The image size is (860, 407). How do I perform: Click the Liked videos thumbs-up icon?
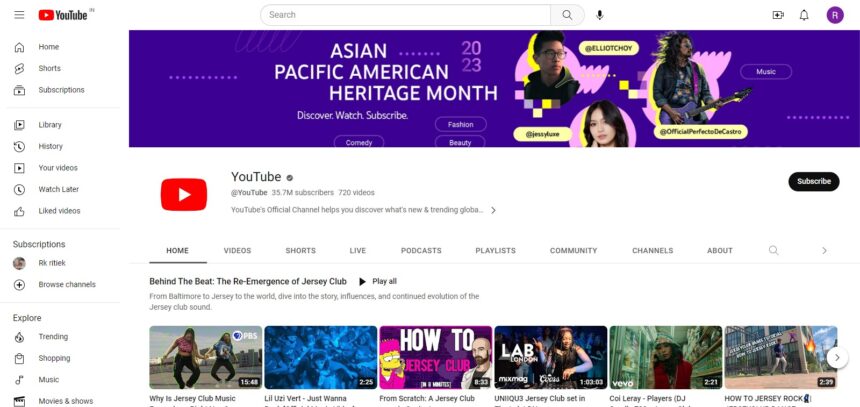19,211
